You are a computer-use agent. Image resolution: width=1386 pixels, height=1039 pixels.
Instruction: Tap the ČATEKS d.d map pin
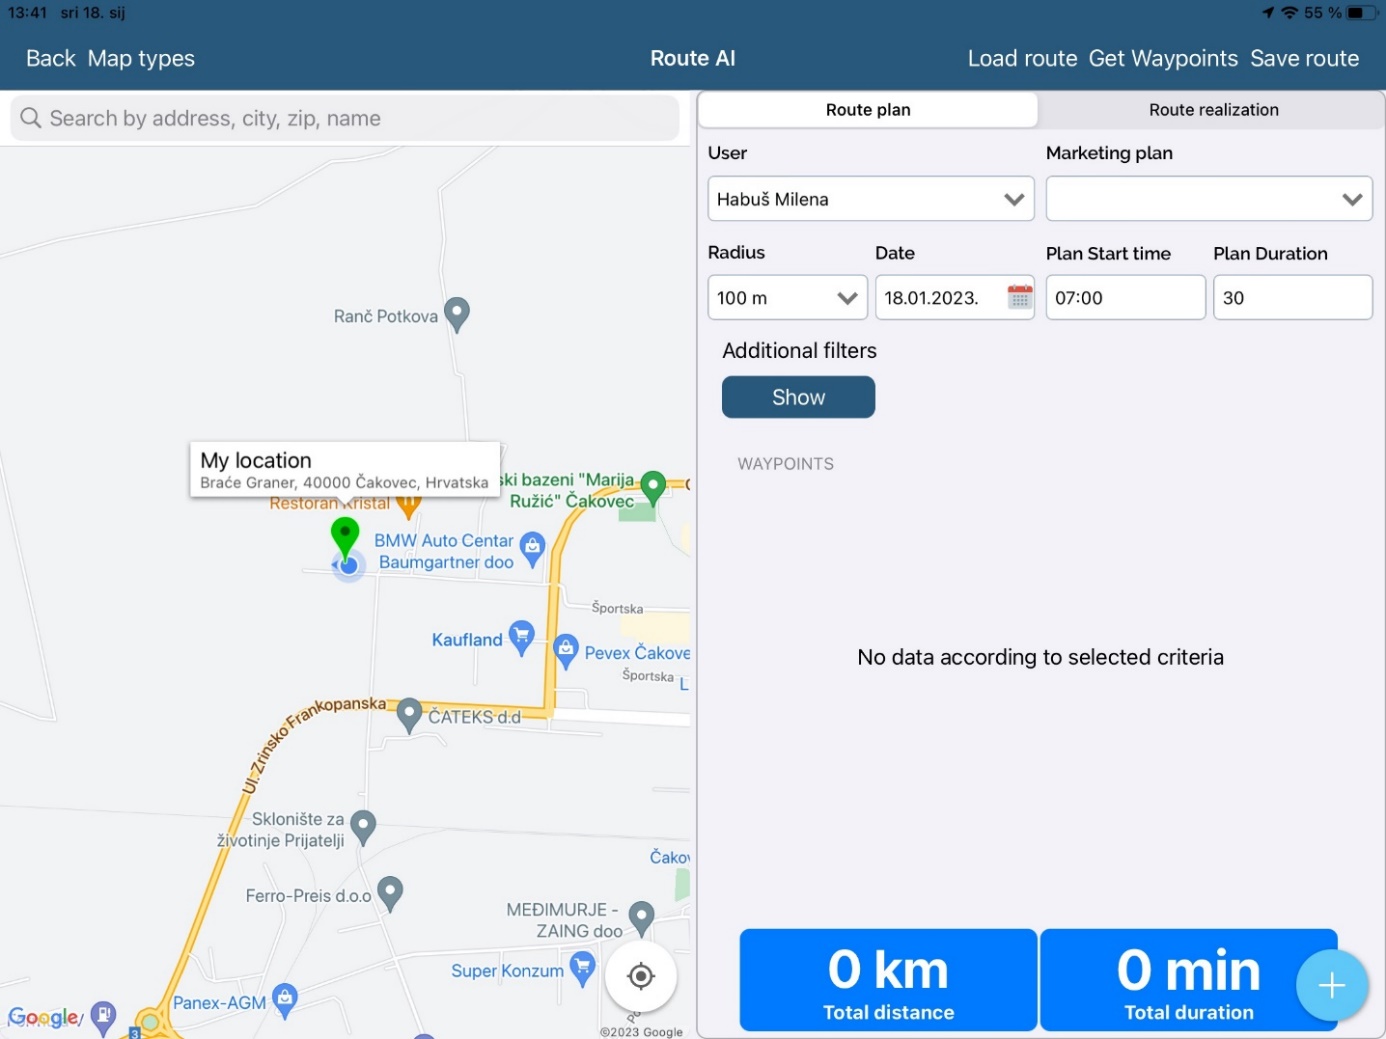pyautogui.click(x=409, y=714)
